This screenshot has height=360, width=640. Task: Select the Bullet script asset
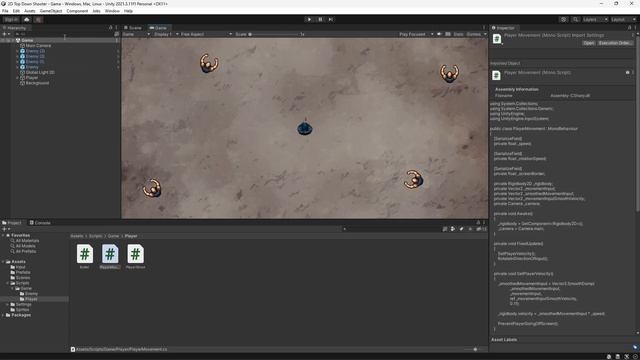[x=84, y=256]
